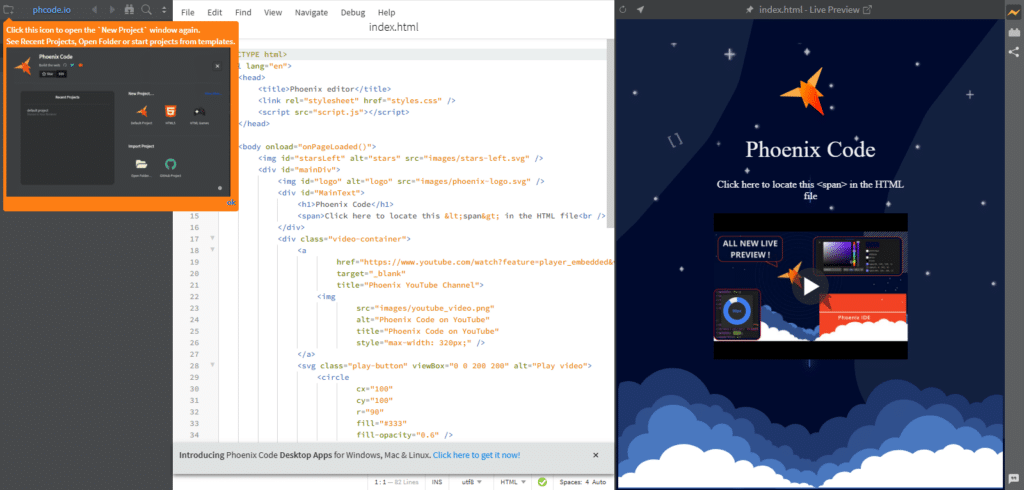Click the live preview highlight arrow icon
The height and width of the screenshot is (490, 1024).
(x=641, y=10)
